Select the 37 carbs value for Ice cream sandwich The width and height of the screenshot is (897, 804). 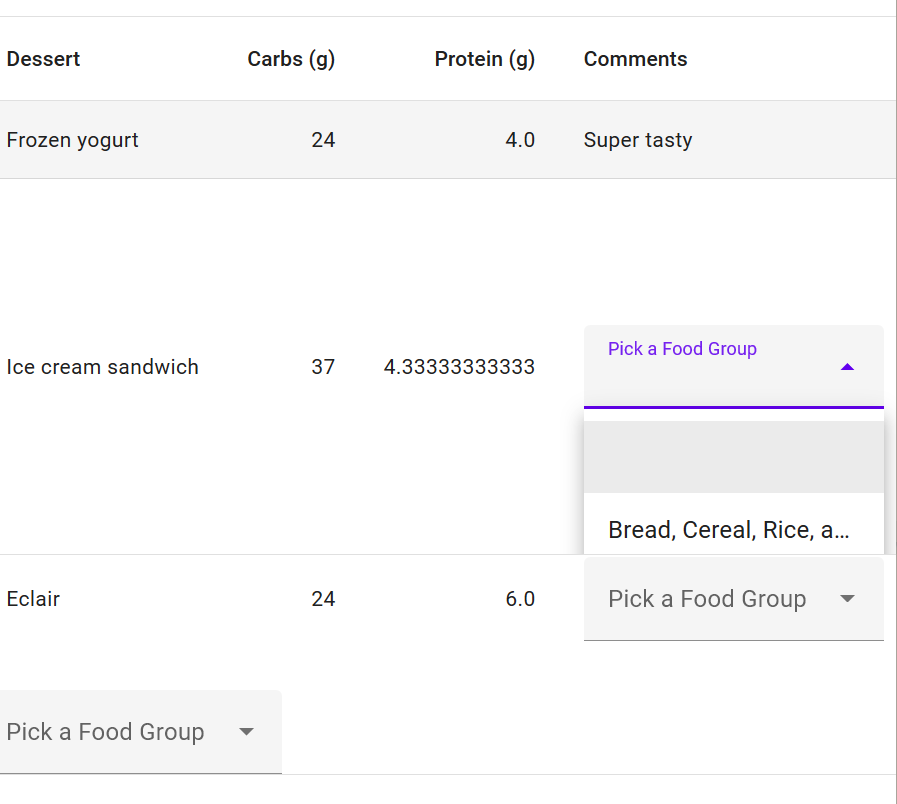point(323,367)
